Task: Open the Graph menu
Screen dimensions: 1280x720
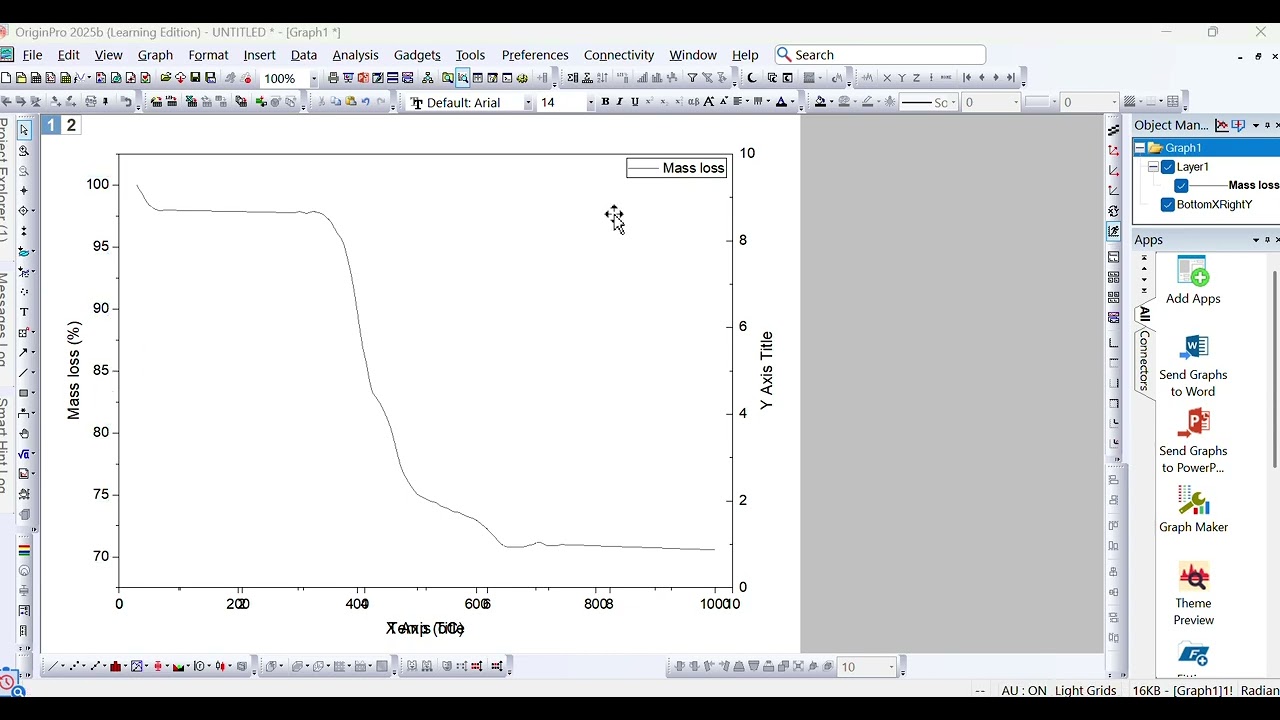Action: tap(155, 55)
